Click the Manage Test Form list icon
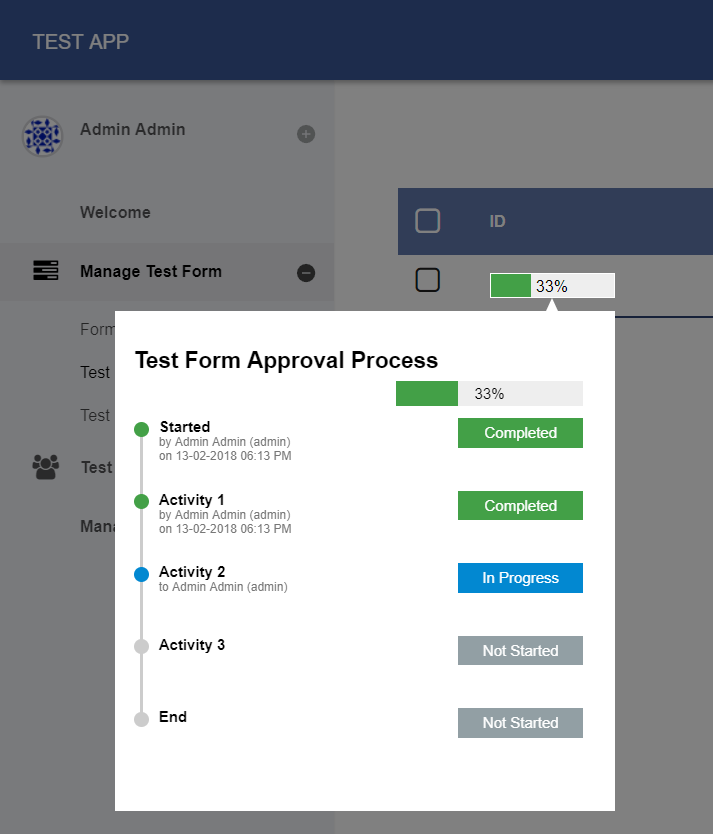The image size is (713, 834). (x=46, y=271)
